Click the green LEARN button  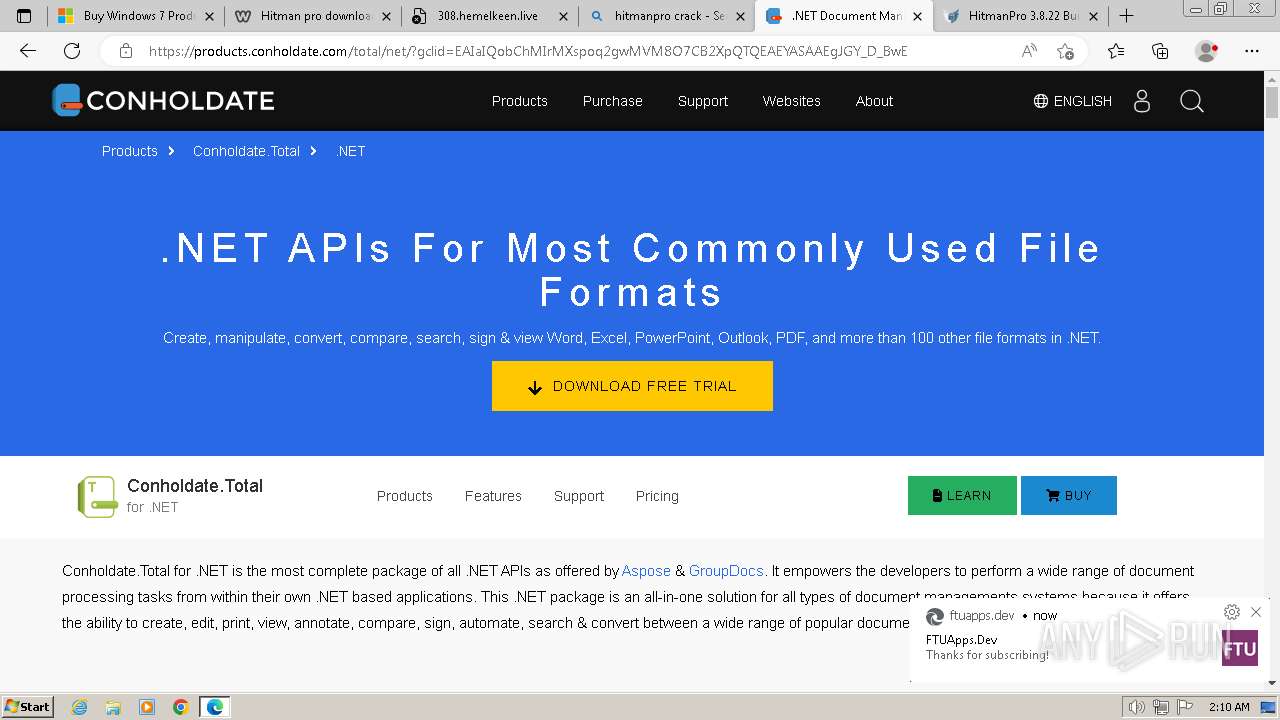tap(962, 496)
